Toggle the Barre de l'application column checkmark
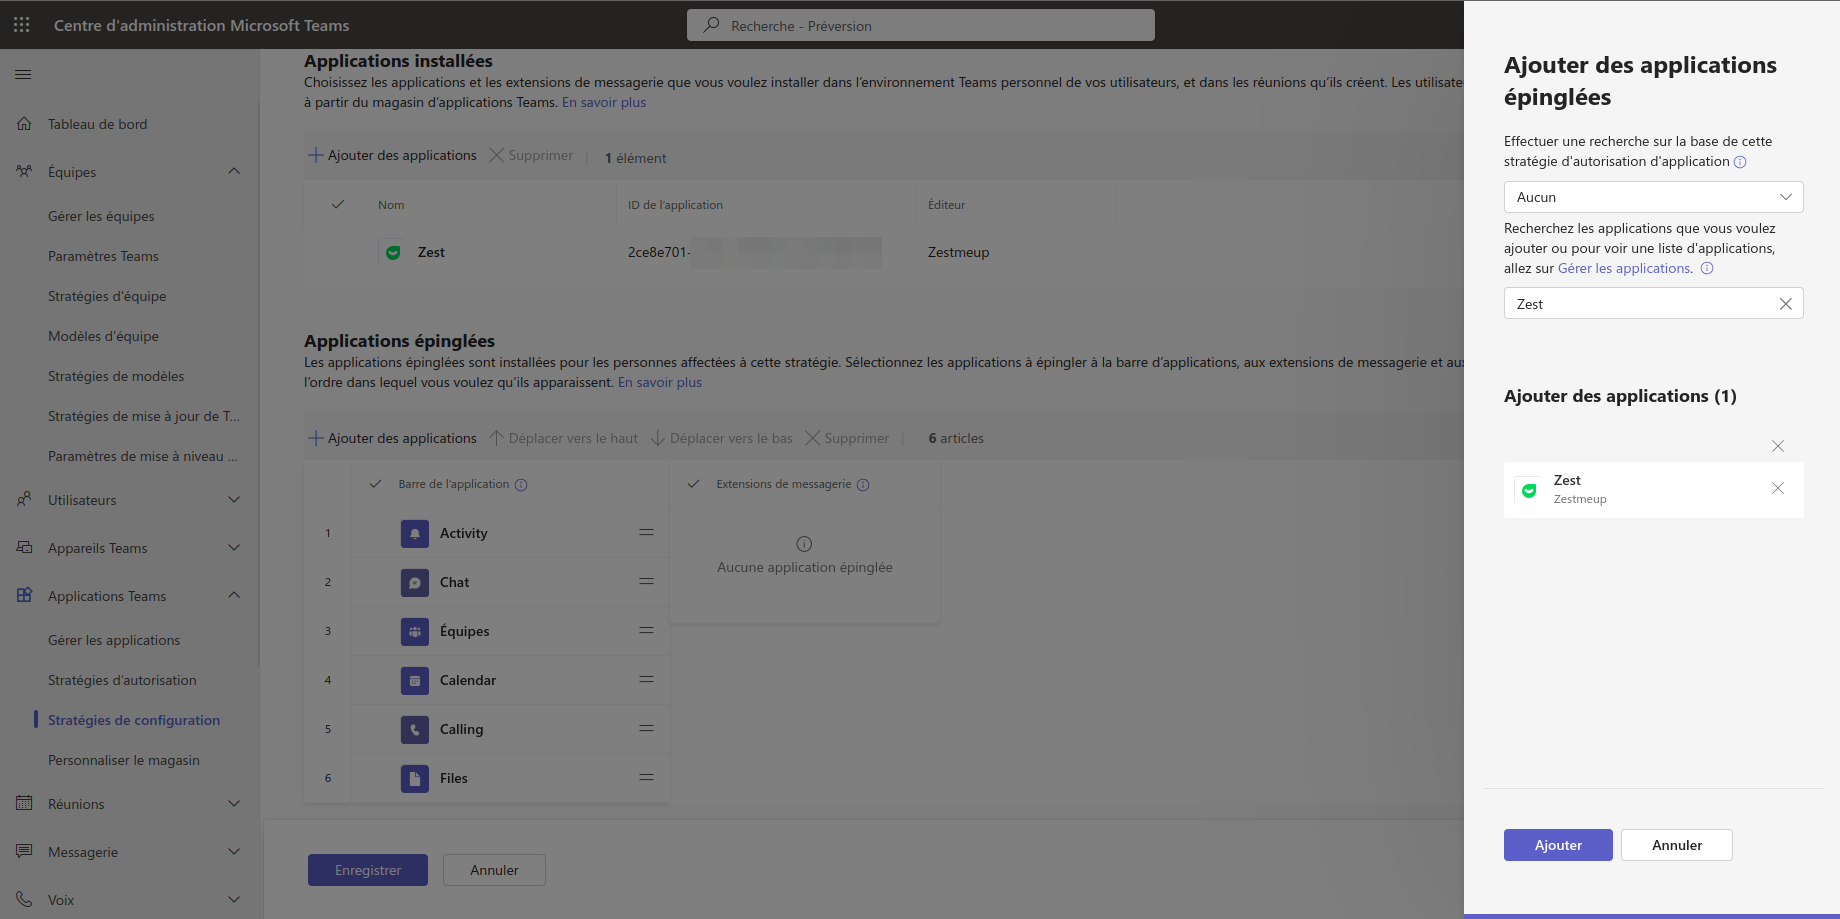The height and width of the screenshot is (919, 1840). click(376, 485)
